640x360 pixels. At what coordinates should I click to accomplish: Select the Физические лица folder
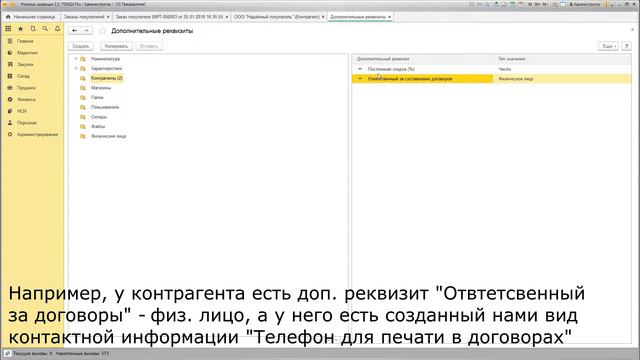click(x=109, y=136)
